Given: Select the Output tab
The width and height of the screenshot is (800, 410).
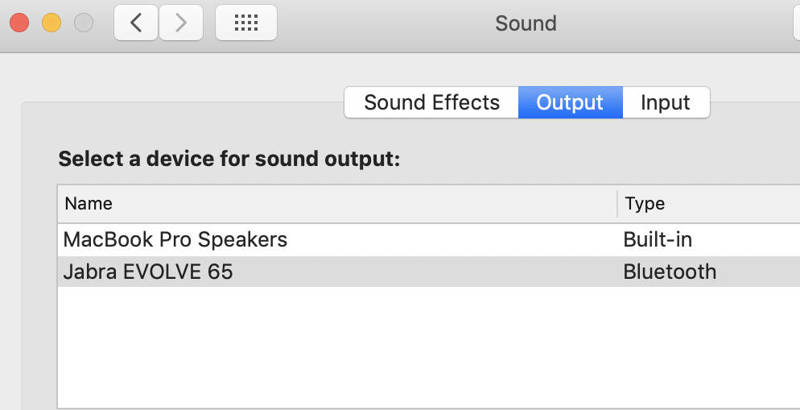Looking at the screenshot, I should [x=570, y=102].
